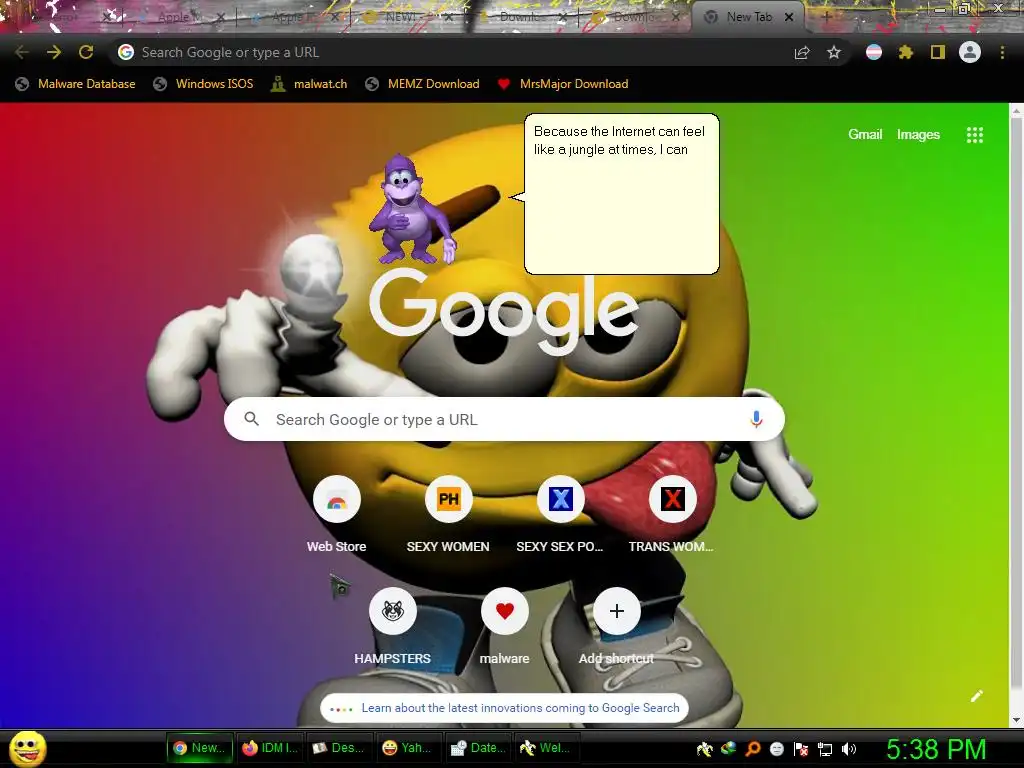Open the MEMZ Download bookmark
The image size is (1024, 768).
(423, 84)
